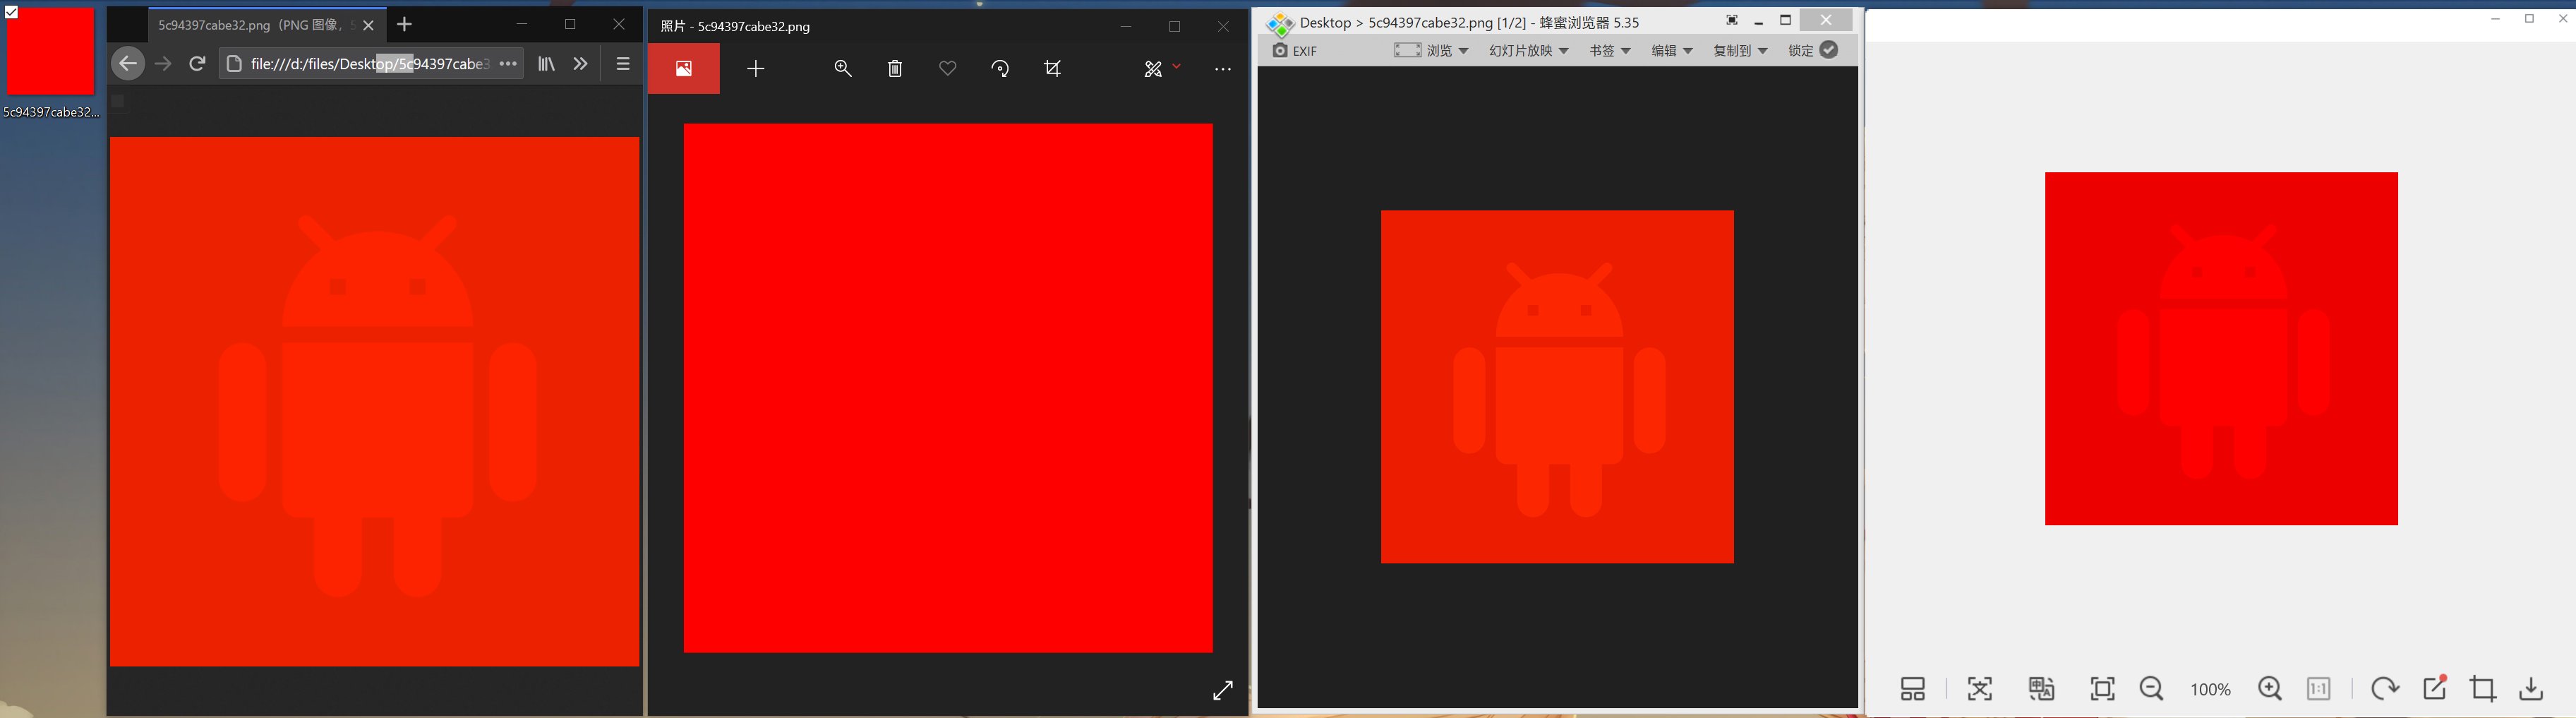
Task: Show actual size with 1:1 icon
Action: [2319, 688]
